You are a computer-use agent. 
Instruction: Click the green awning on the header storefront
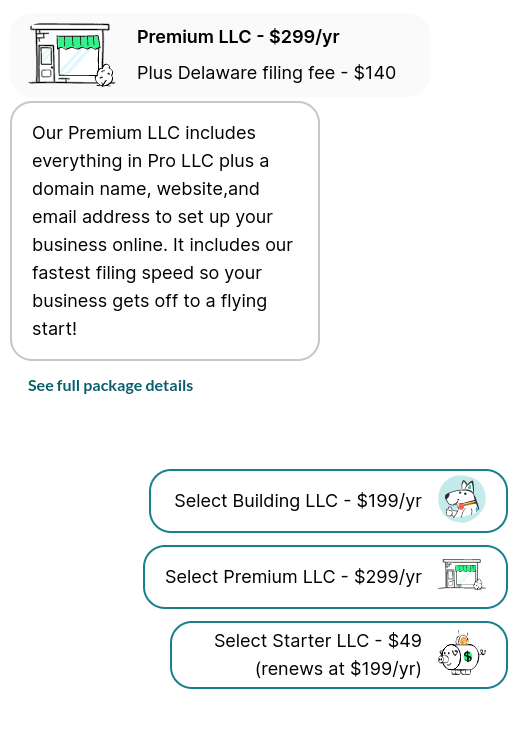click(x=79, y=42)
